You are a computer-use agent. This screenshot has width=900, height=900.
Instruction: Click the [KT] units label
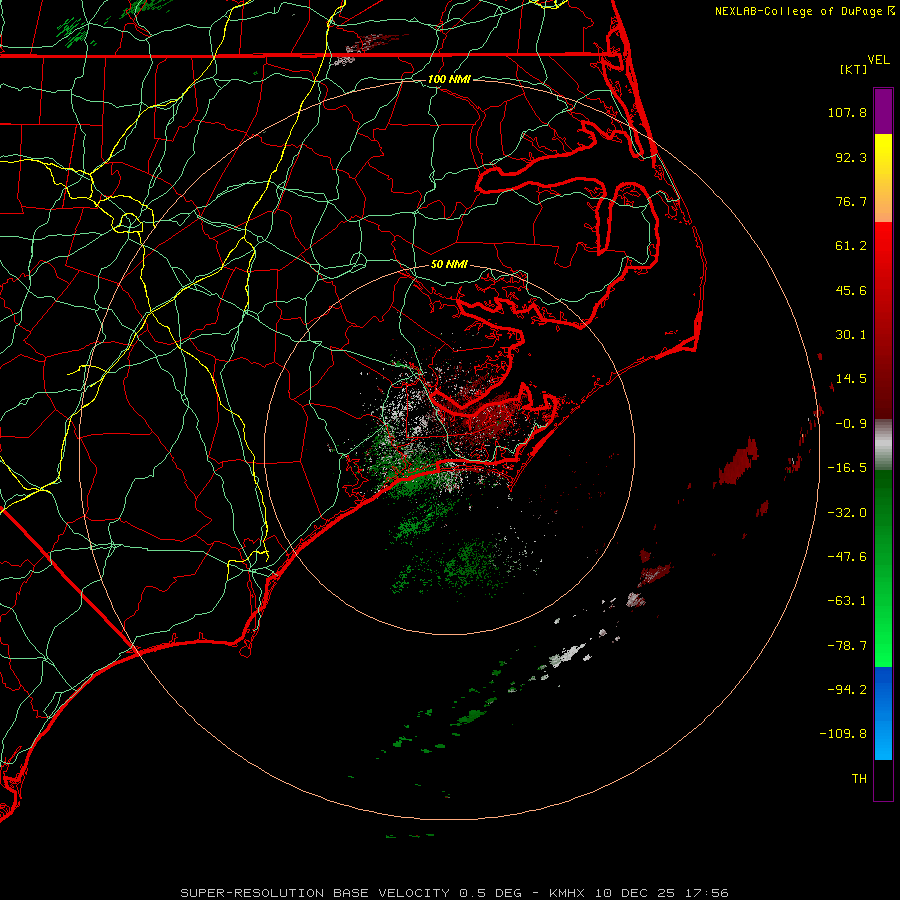(x=854, y=69)
